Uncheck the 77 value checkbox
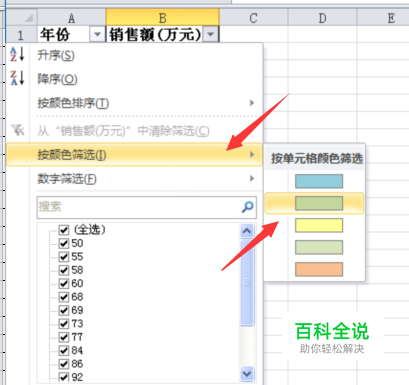This screenshot has height=385, width=409. pyautogui.click(x=64, y=337)
